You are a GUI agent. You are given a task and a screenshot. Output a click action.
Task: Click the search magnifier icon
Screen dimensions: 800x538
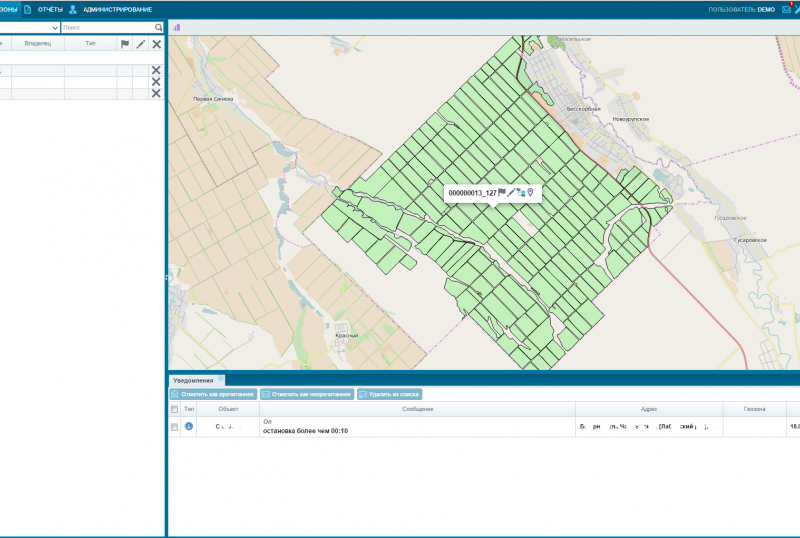point(159,28)
